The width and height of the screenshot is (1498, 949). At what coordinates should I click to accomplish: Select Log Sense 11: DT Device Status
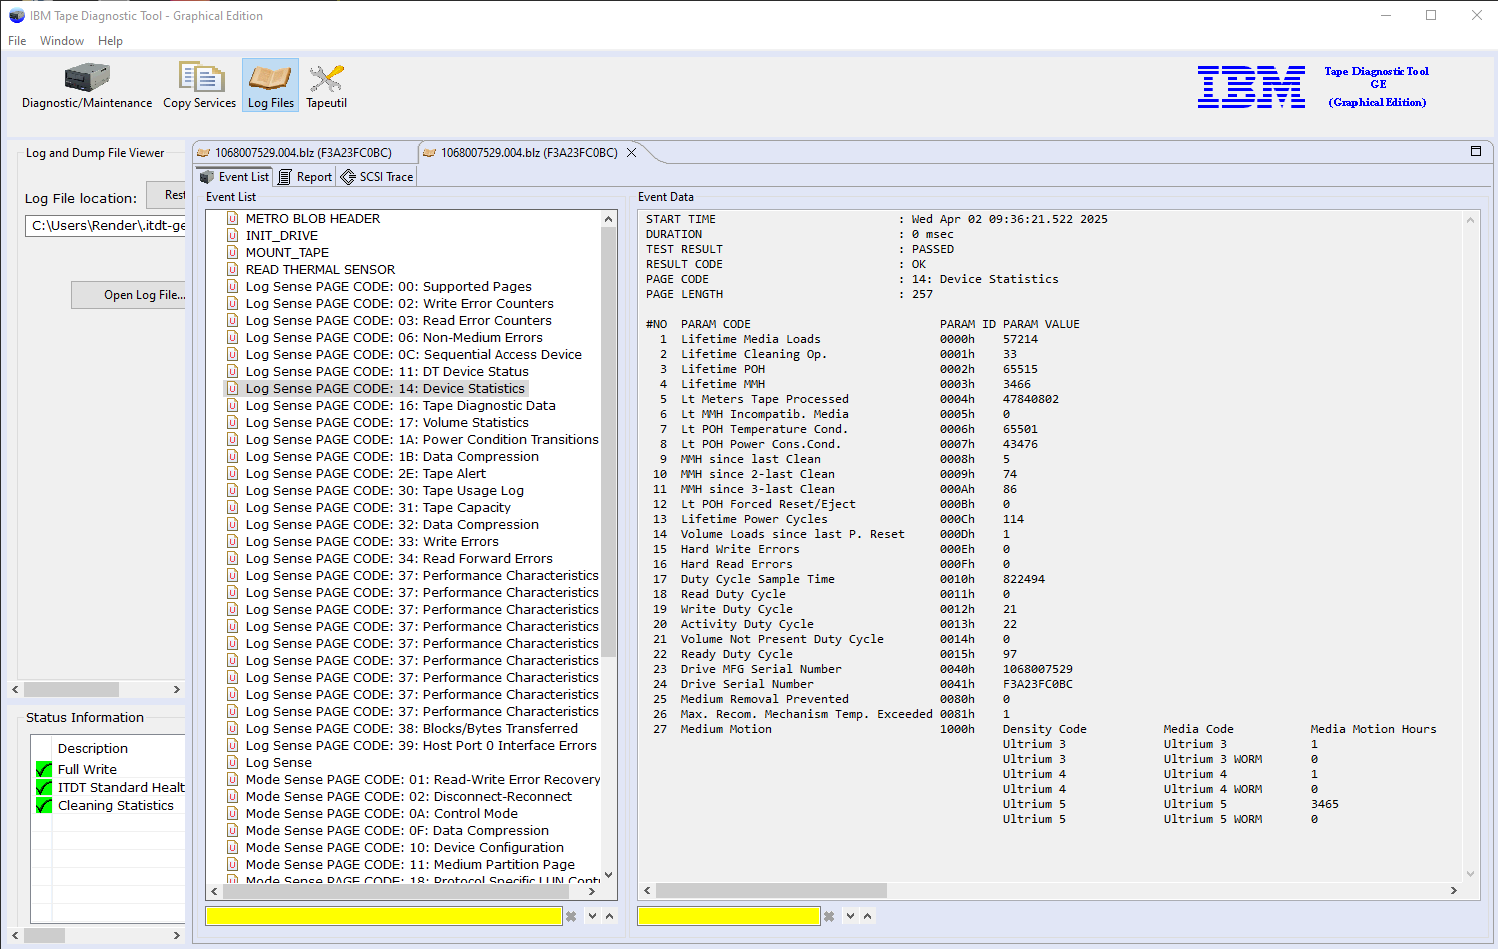click(x=387, y=371)
